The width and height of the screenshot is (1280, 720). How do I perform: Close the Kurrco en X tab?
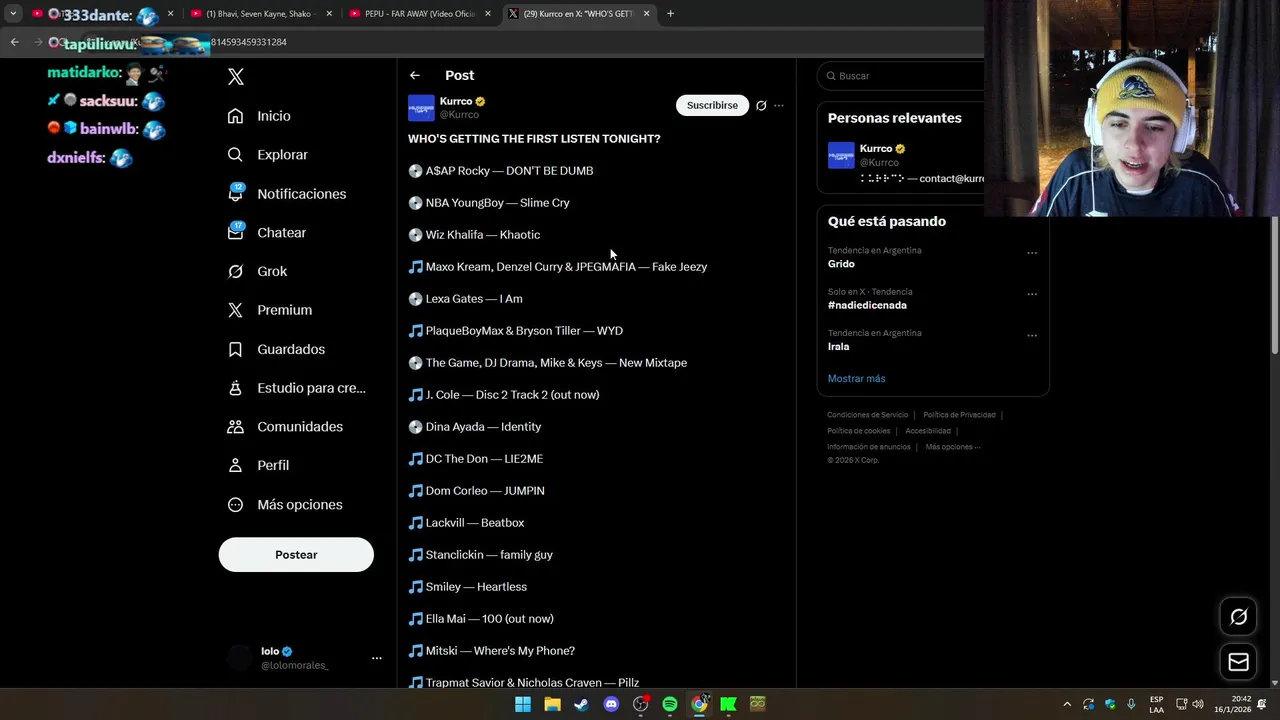click(x=647, y=14)
